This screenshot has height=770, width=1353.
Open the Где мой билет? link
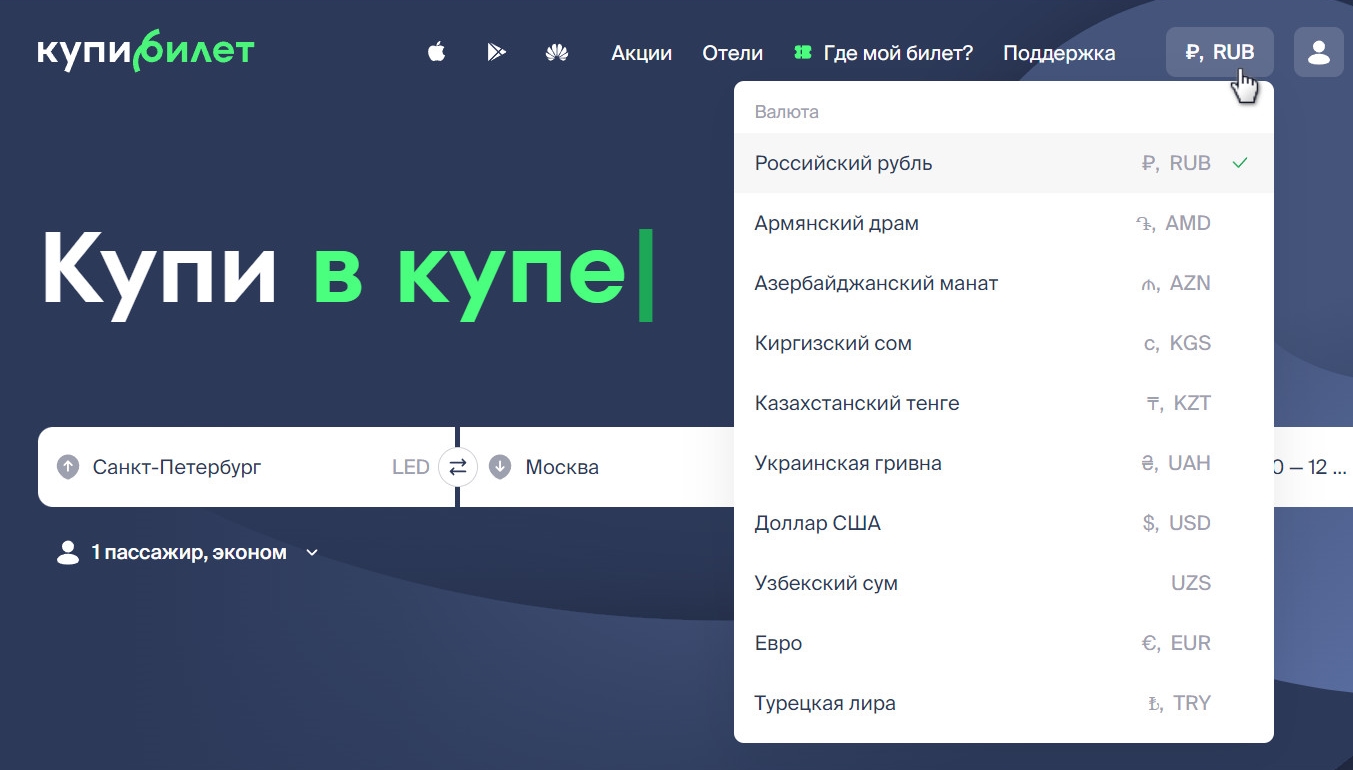tap(897, 53)
